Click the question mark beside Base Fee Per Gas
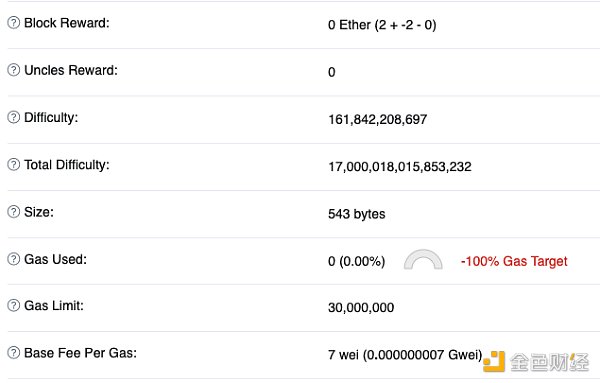This screenshot has width=600, height=383. [13, 352]
